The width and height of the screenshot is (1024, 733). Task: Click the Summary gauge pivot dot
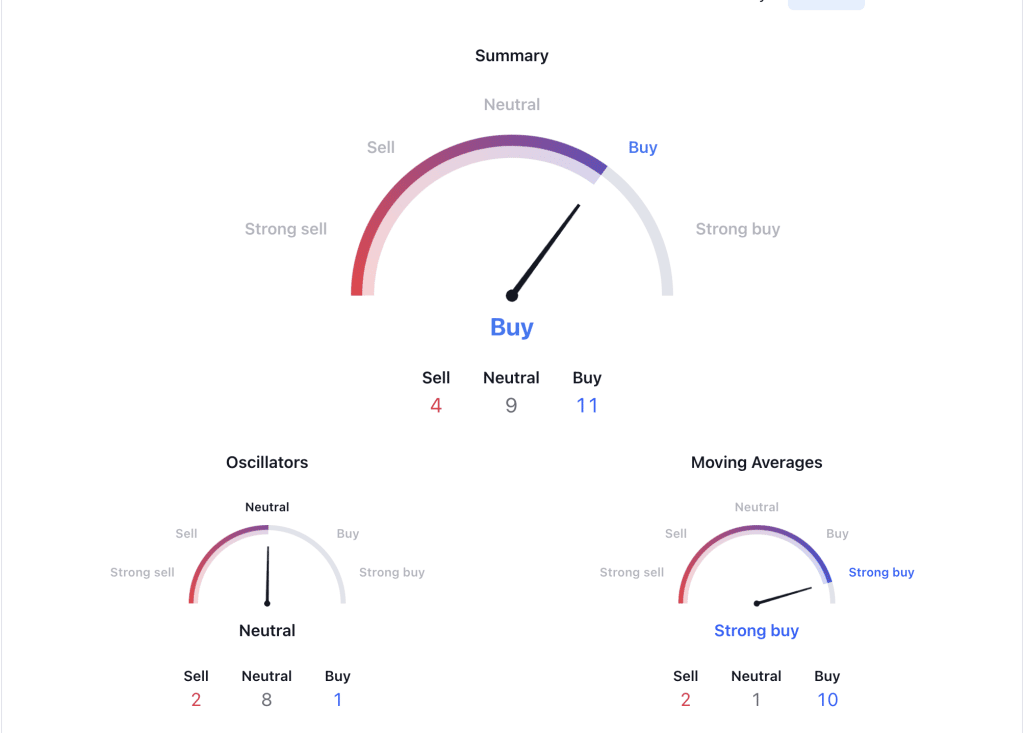tap(512, 296)
